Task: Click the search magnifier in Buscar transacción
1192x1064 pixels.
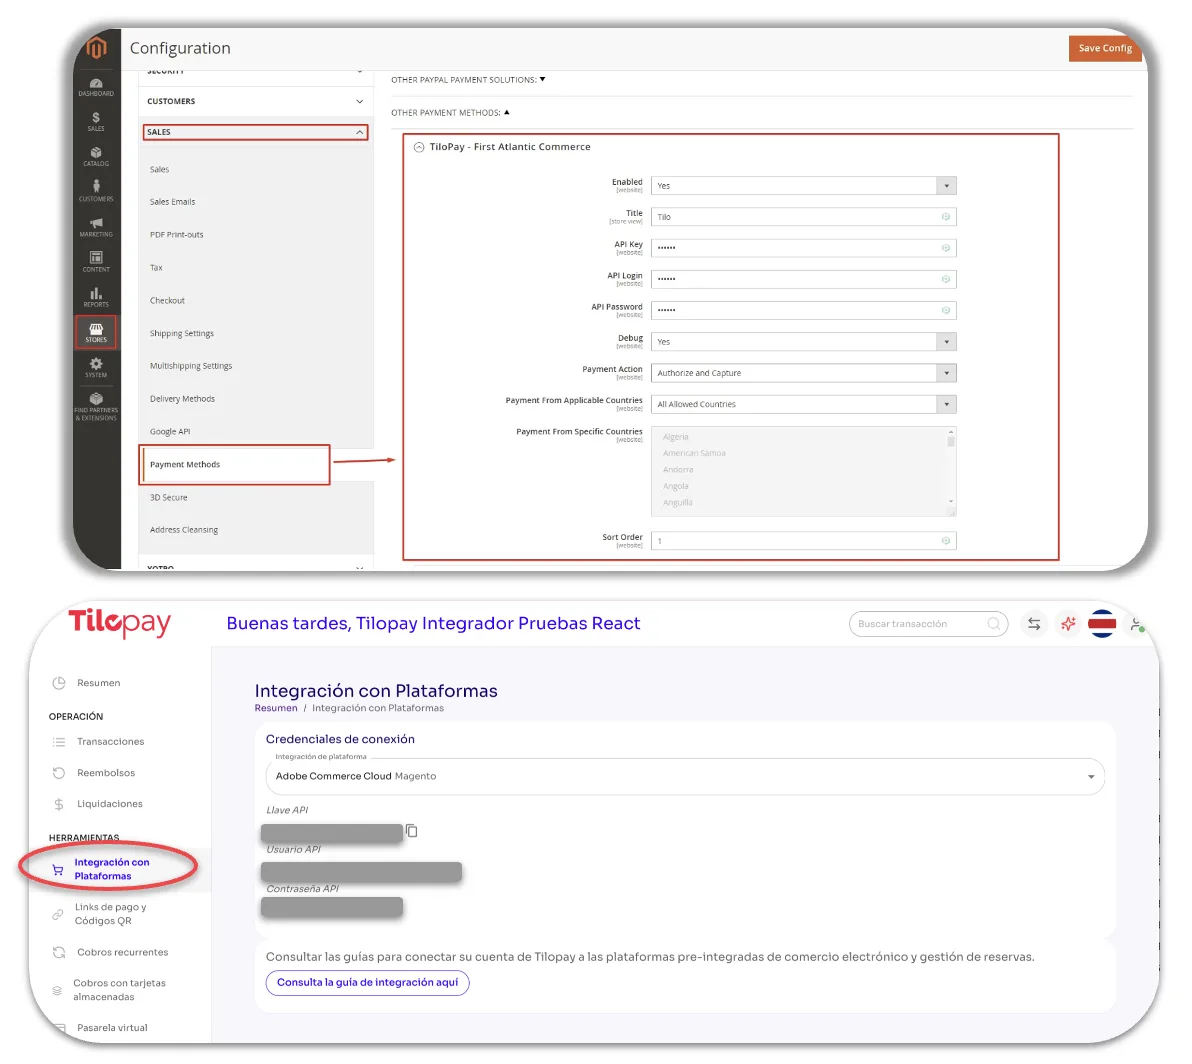Action: tap(994, 624)
